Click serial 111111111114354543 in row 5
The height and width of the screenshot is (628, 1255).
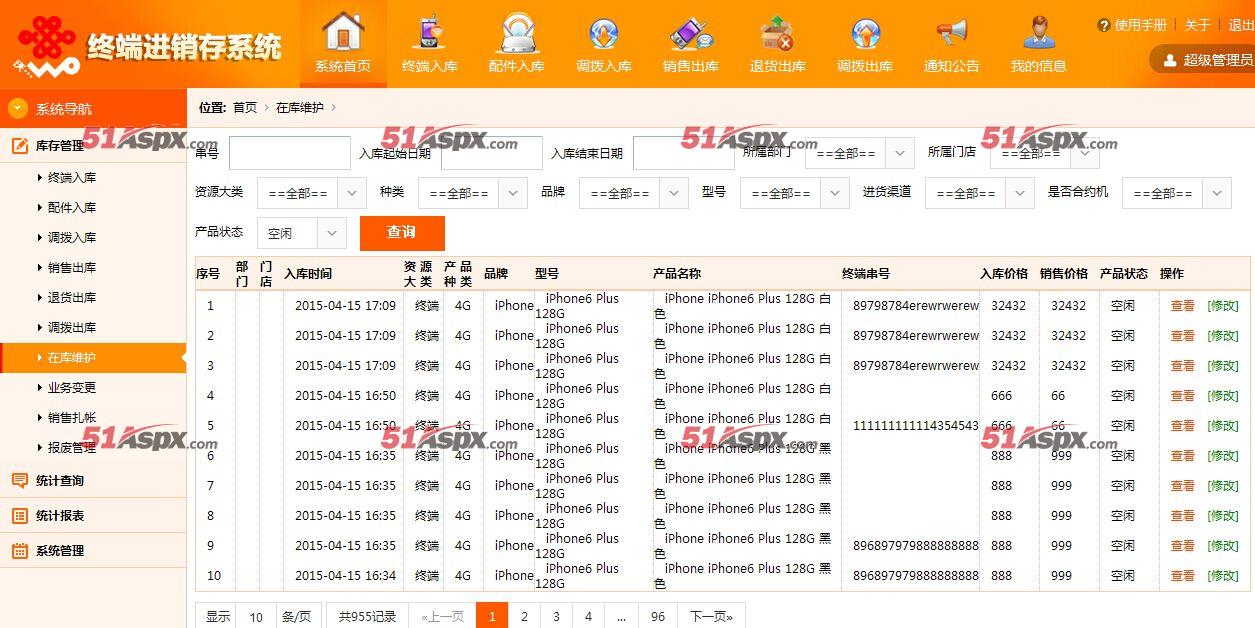(x=916, y=426)
